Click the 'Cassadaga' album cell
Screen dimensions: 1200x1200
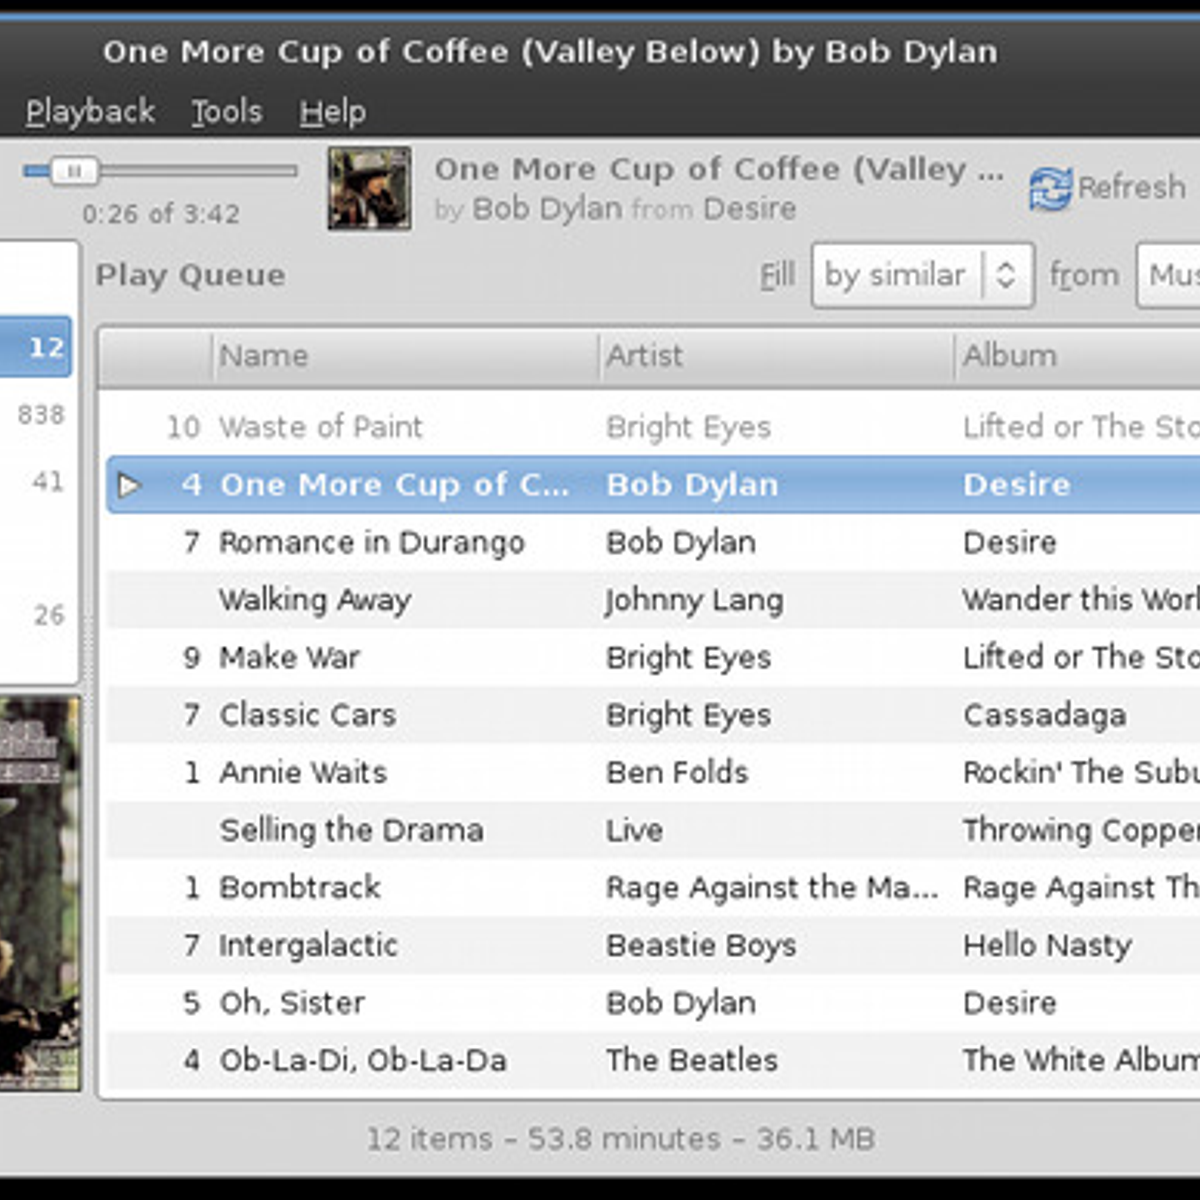tap(1045, 715)
